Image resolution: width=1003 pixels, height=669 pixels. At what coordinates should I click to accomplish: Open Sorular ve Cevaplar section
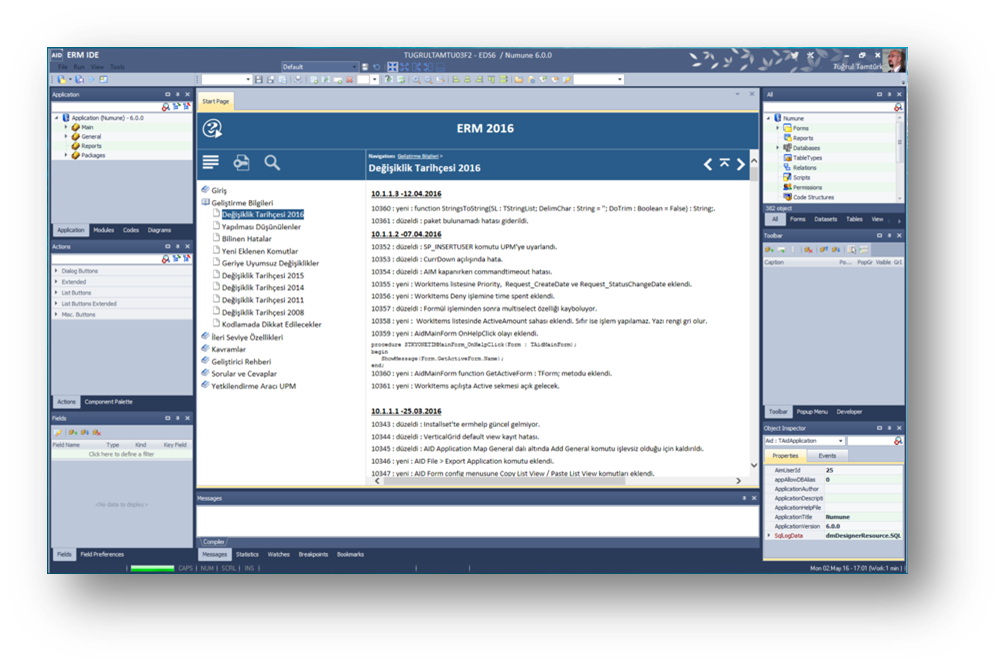coord(244,374)
